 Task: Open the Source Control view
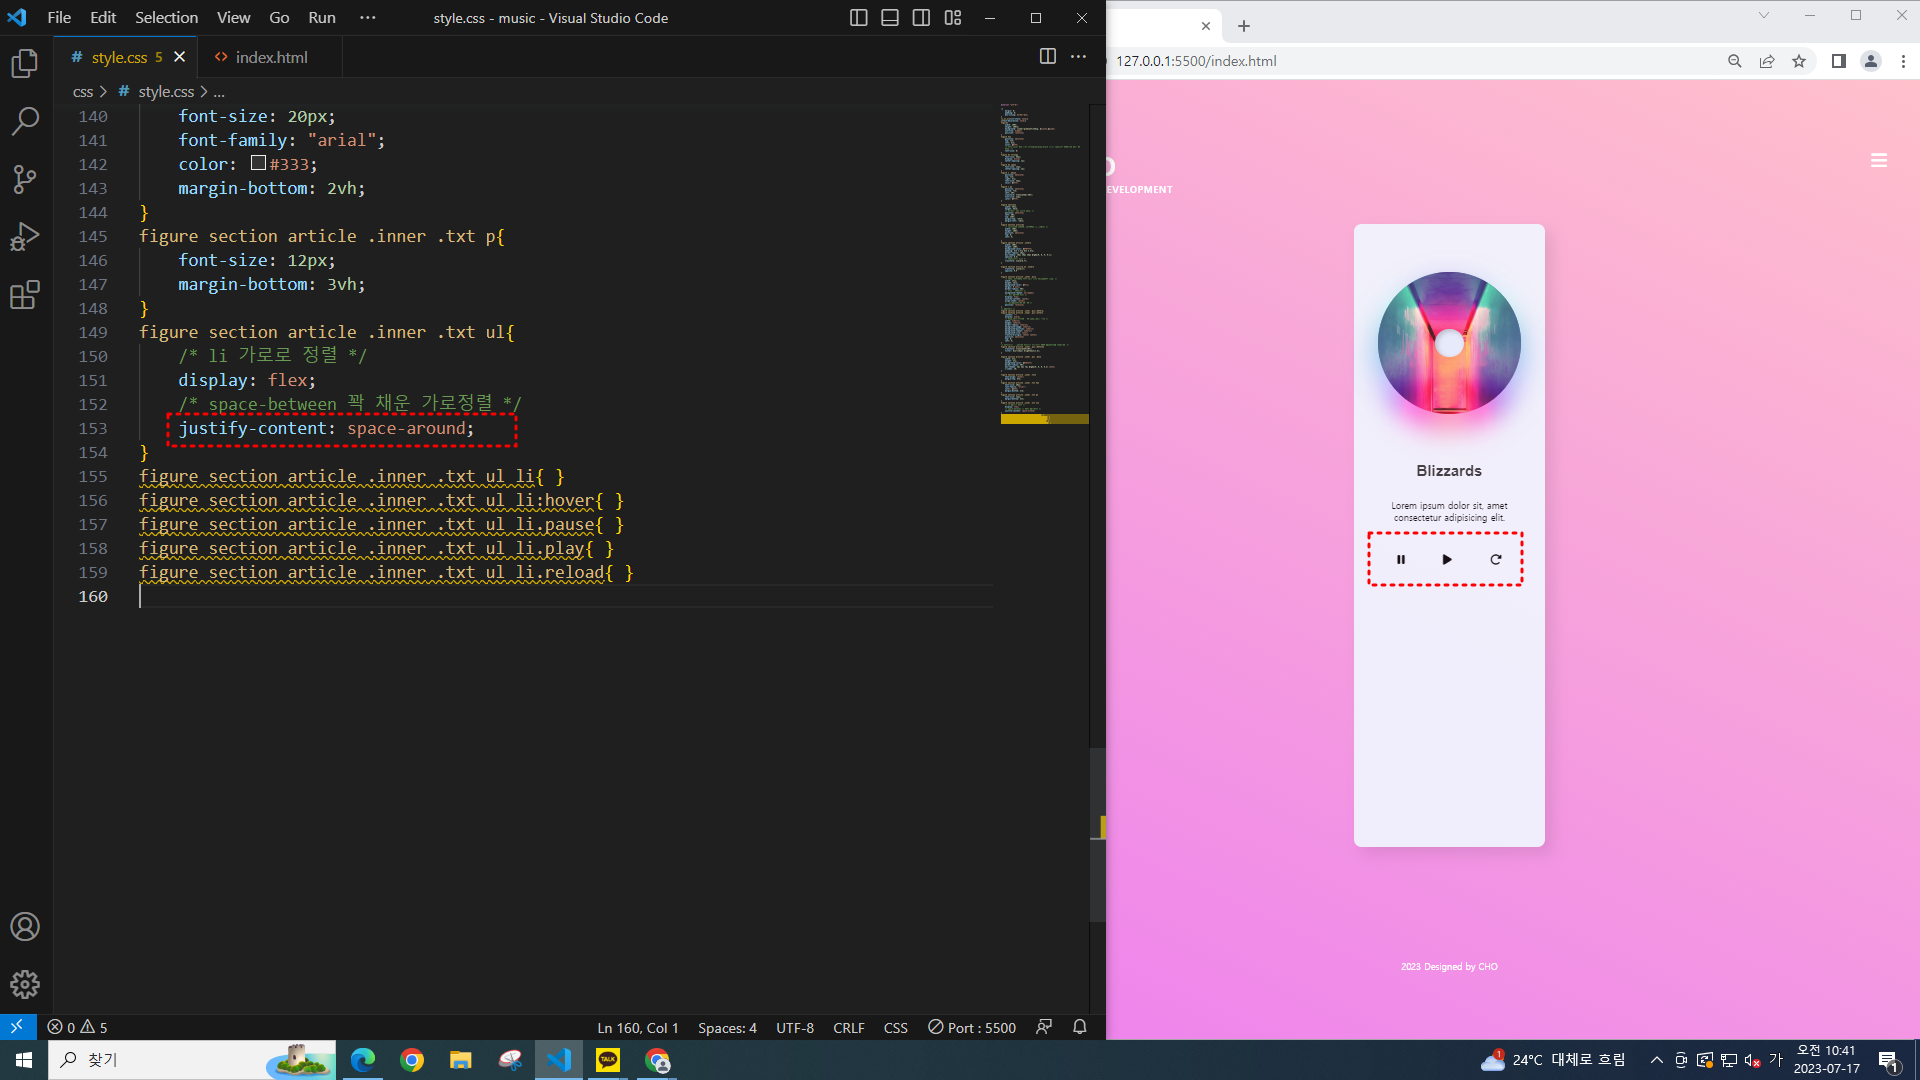[25, 180]
